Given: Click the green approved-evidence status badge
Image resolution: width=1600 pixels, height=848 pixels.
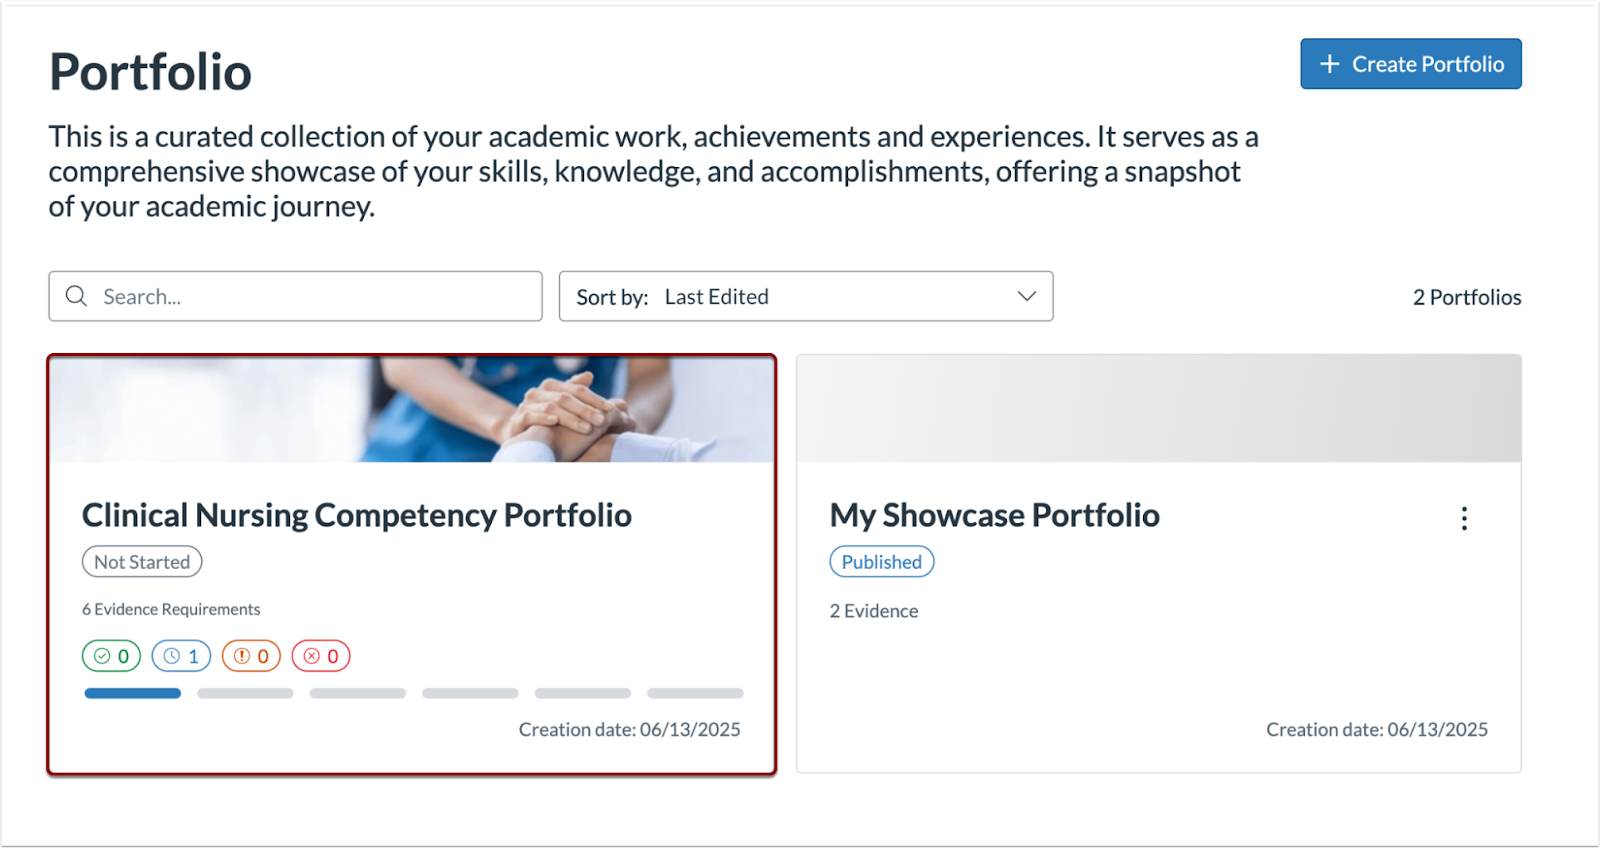Looking at the screenshot, I should pyautogui.click(x=111, y=656).
